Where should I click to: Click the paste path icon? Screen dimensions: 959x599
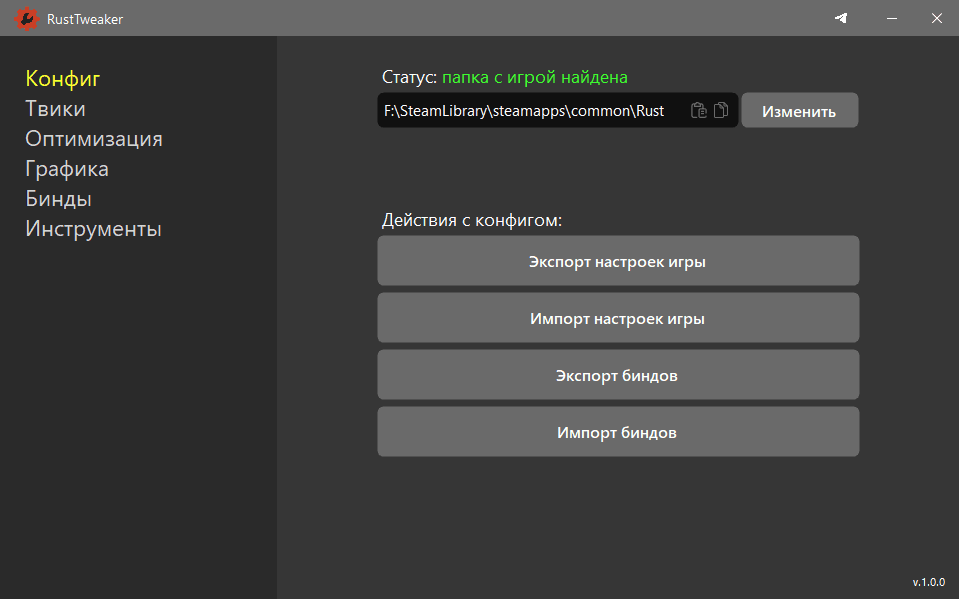pyautogui.click(x=699, y=111)
